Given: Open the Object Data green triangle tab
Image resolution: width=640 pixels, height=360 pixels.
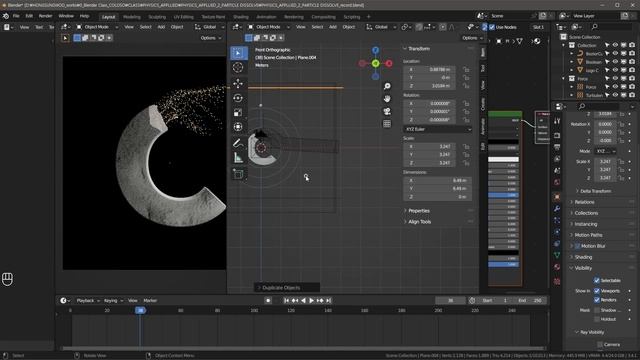Looking at the screenshot, I should 557,255.
